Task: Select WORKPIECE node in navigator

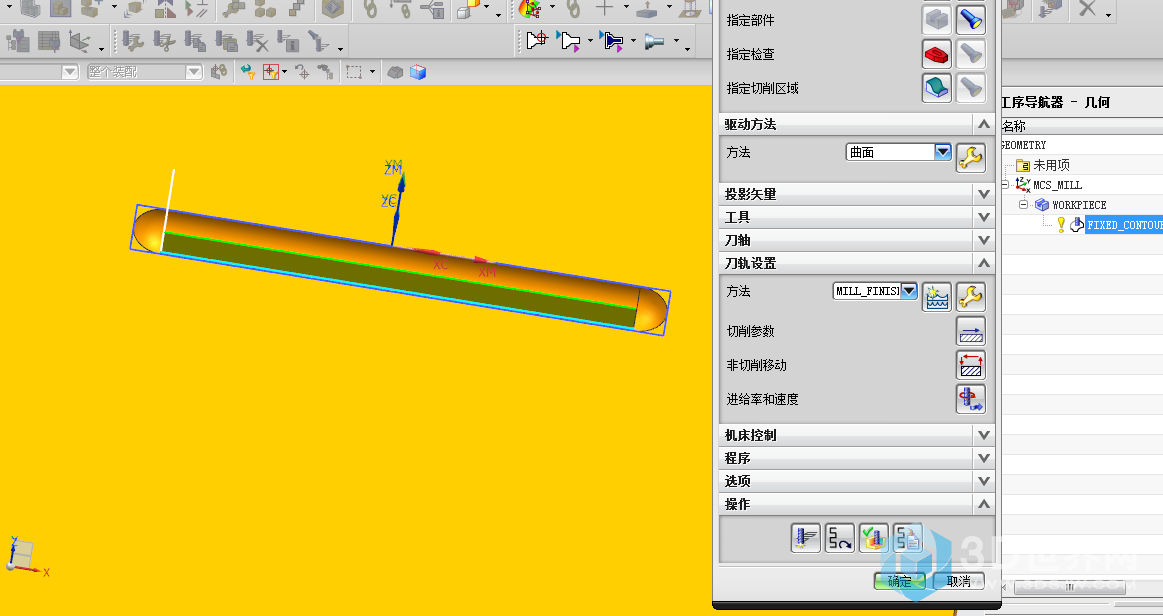Action: point(1078,205)
